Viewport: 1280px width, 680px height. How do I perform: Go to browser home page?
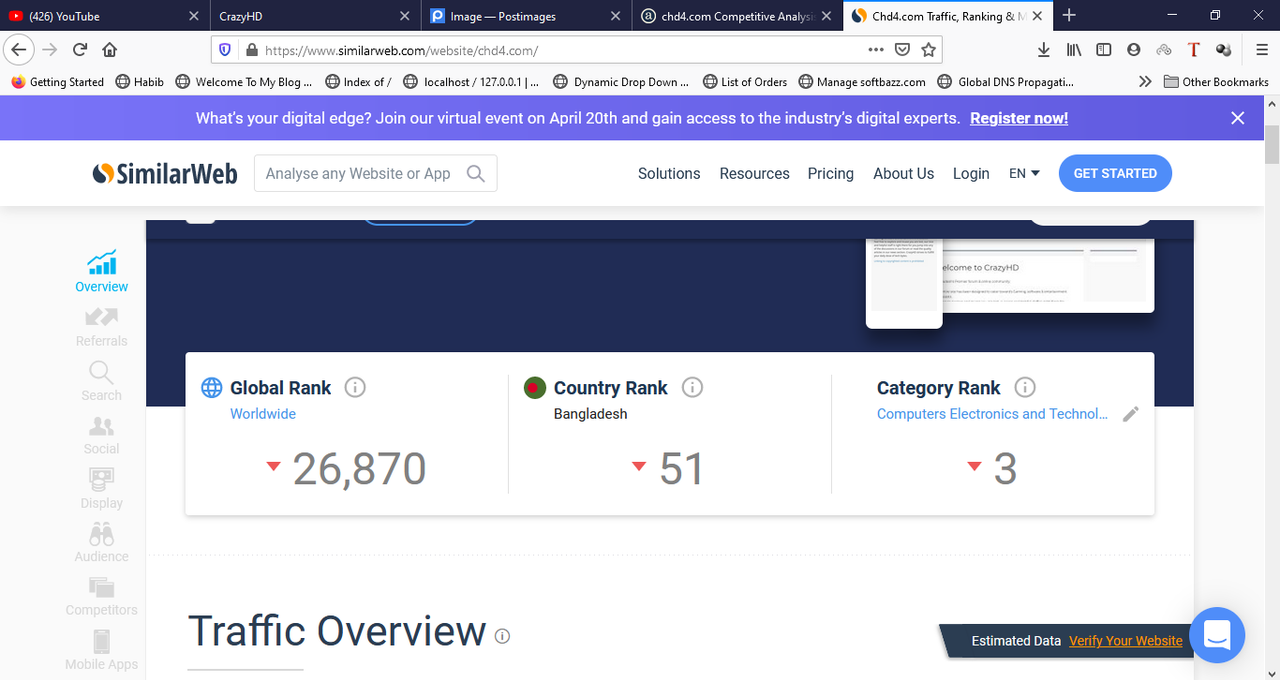point(109,50)
